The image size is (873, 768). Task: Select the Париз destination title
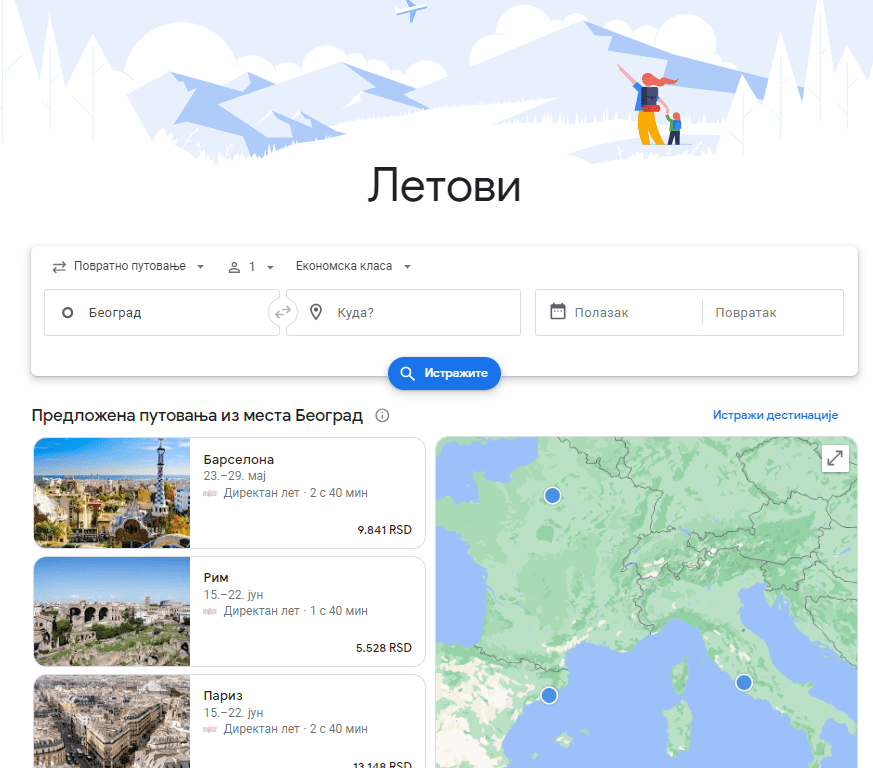[223, 696]
